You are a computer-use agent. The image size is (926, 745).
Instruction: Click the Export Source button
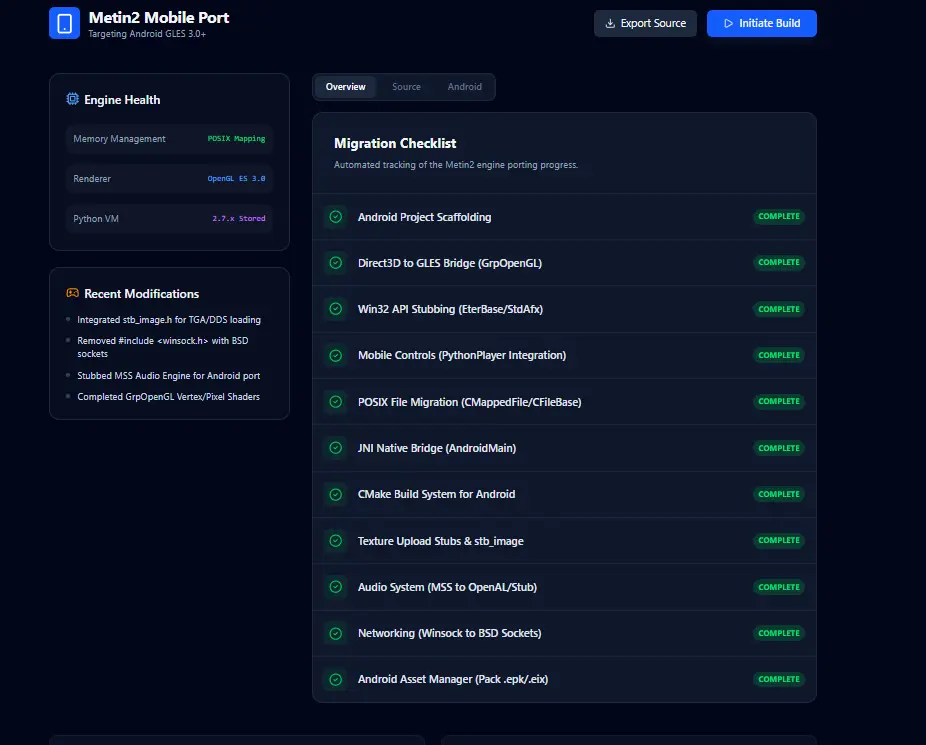tap(645, 24)
